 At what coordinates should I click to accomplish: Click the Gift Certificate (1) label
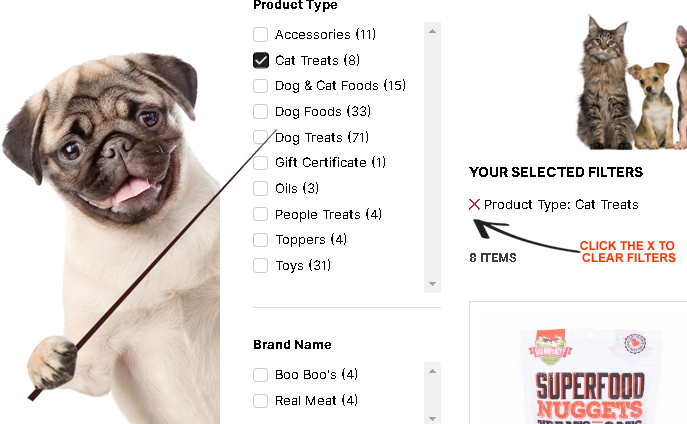330,163
